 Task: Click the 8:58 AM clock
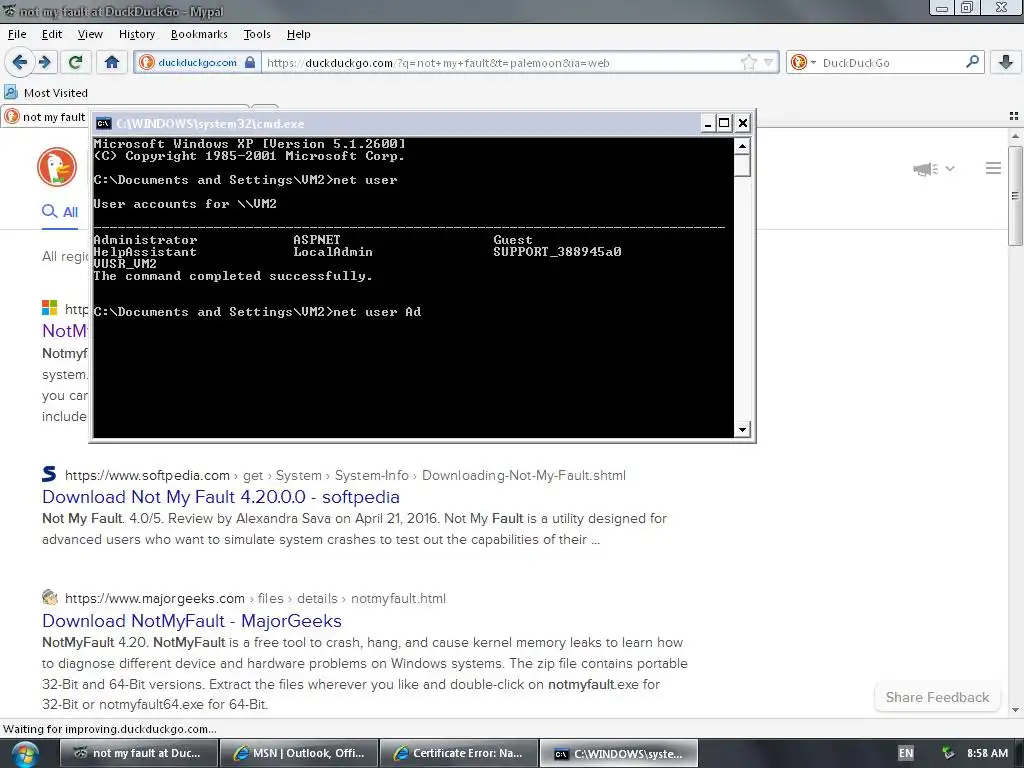(x=987, y=753)
